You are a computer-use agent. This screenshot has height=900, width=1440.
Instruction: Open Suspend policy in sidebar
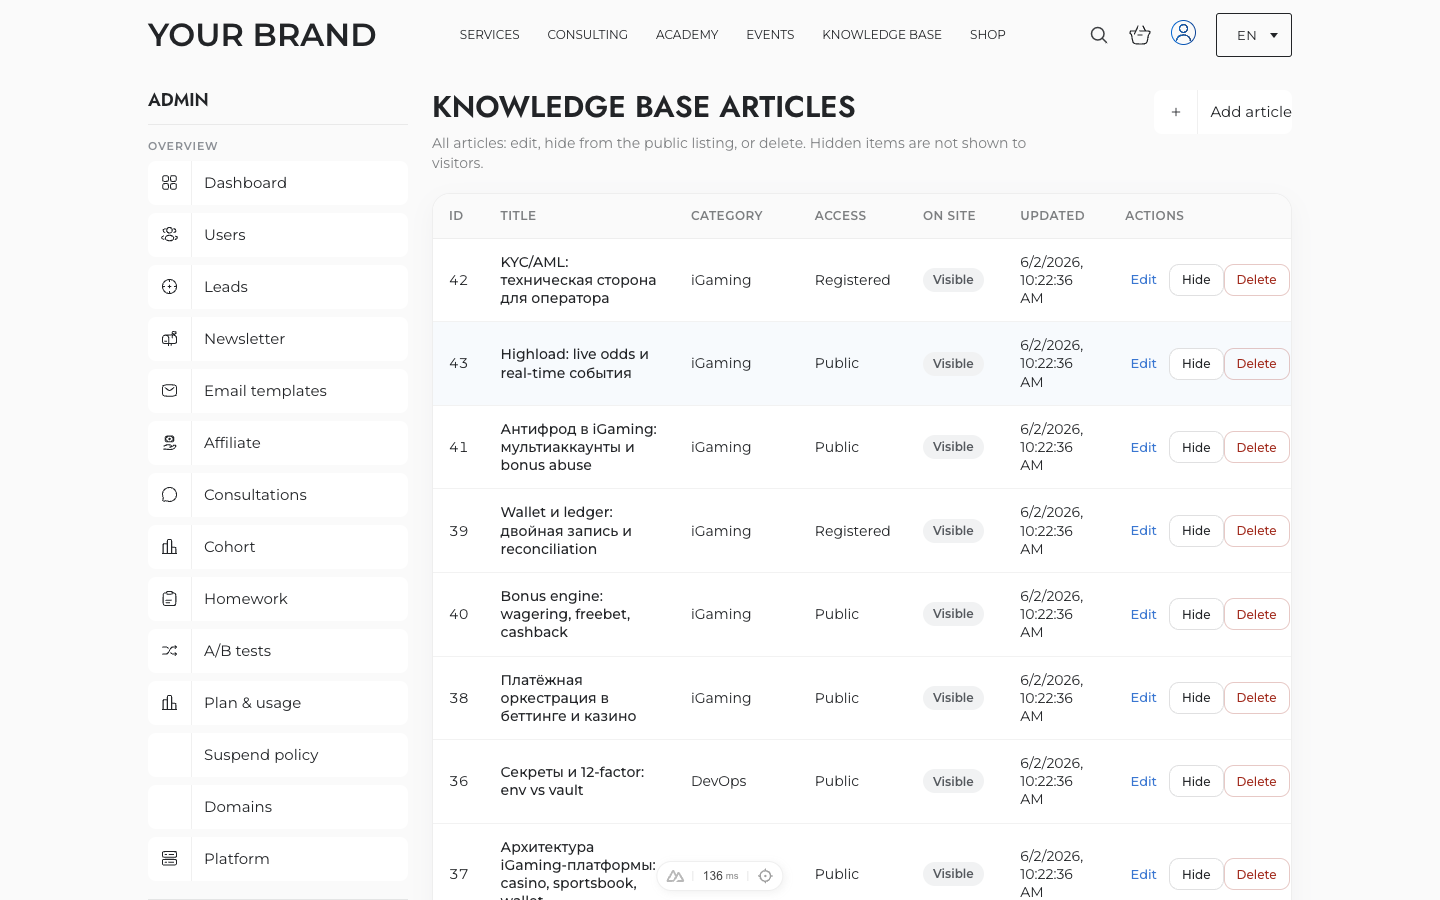click(278, 755)
